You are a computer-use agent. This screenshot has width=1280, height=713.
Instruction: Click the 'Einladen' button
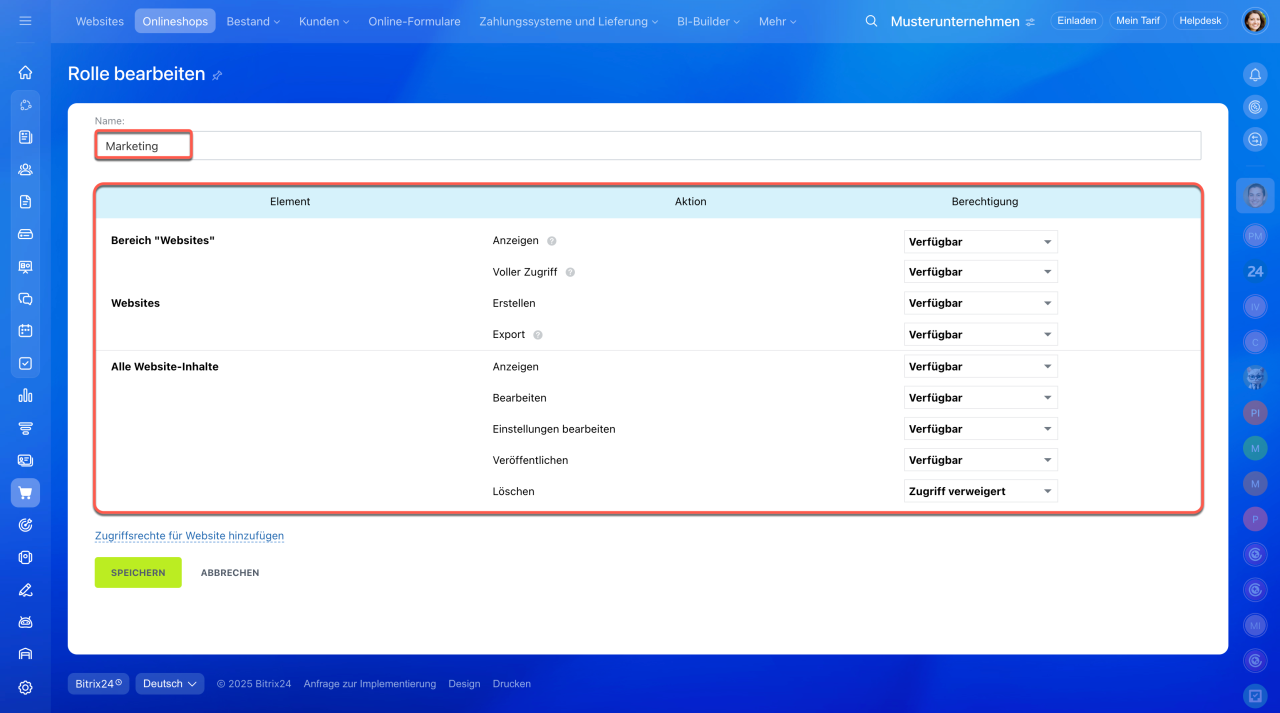coord(1076,21)
